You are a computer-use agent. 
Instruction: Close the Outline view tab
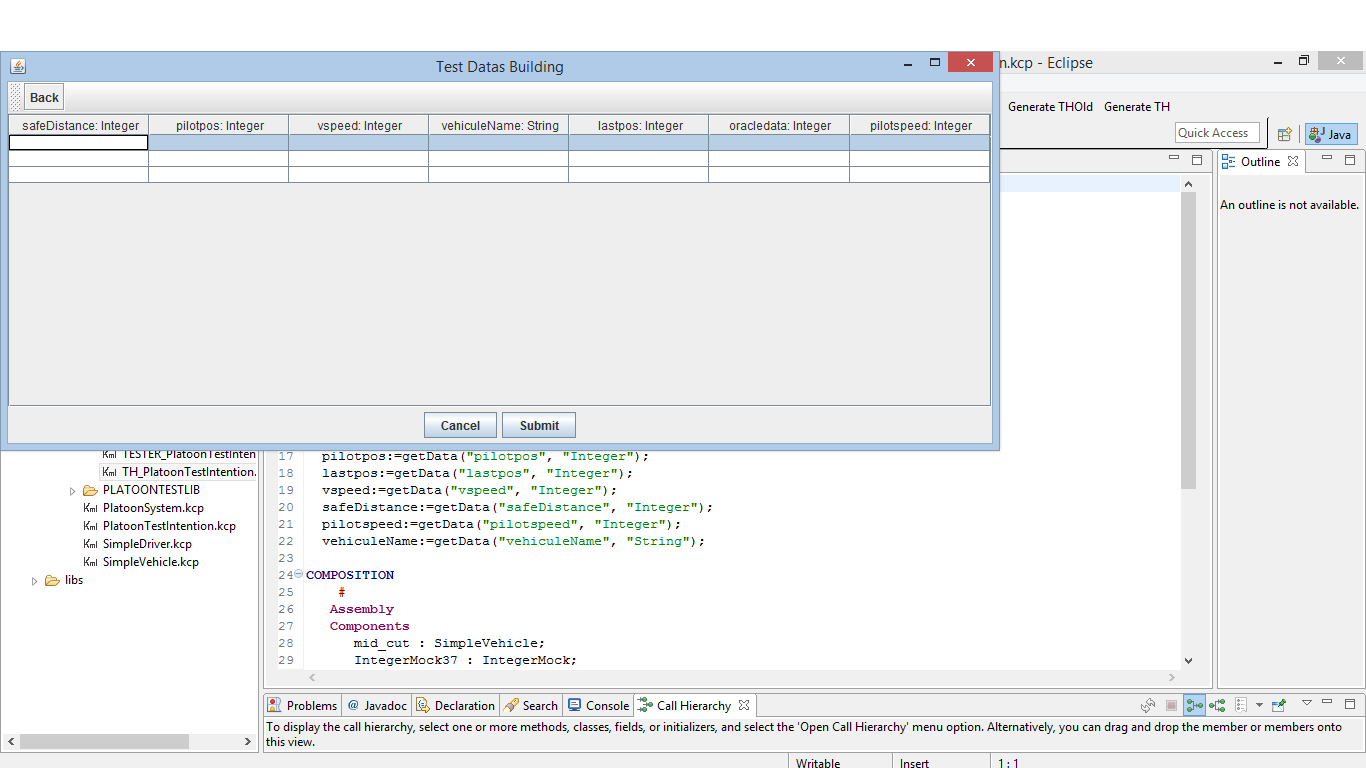pyautogui.click(x=1293, y=161)
